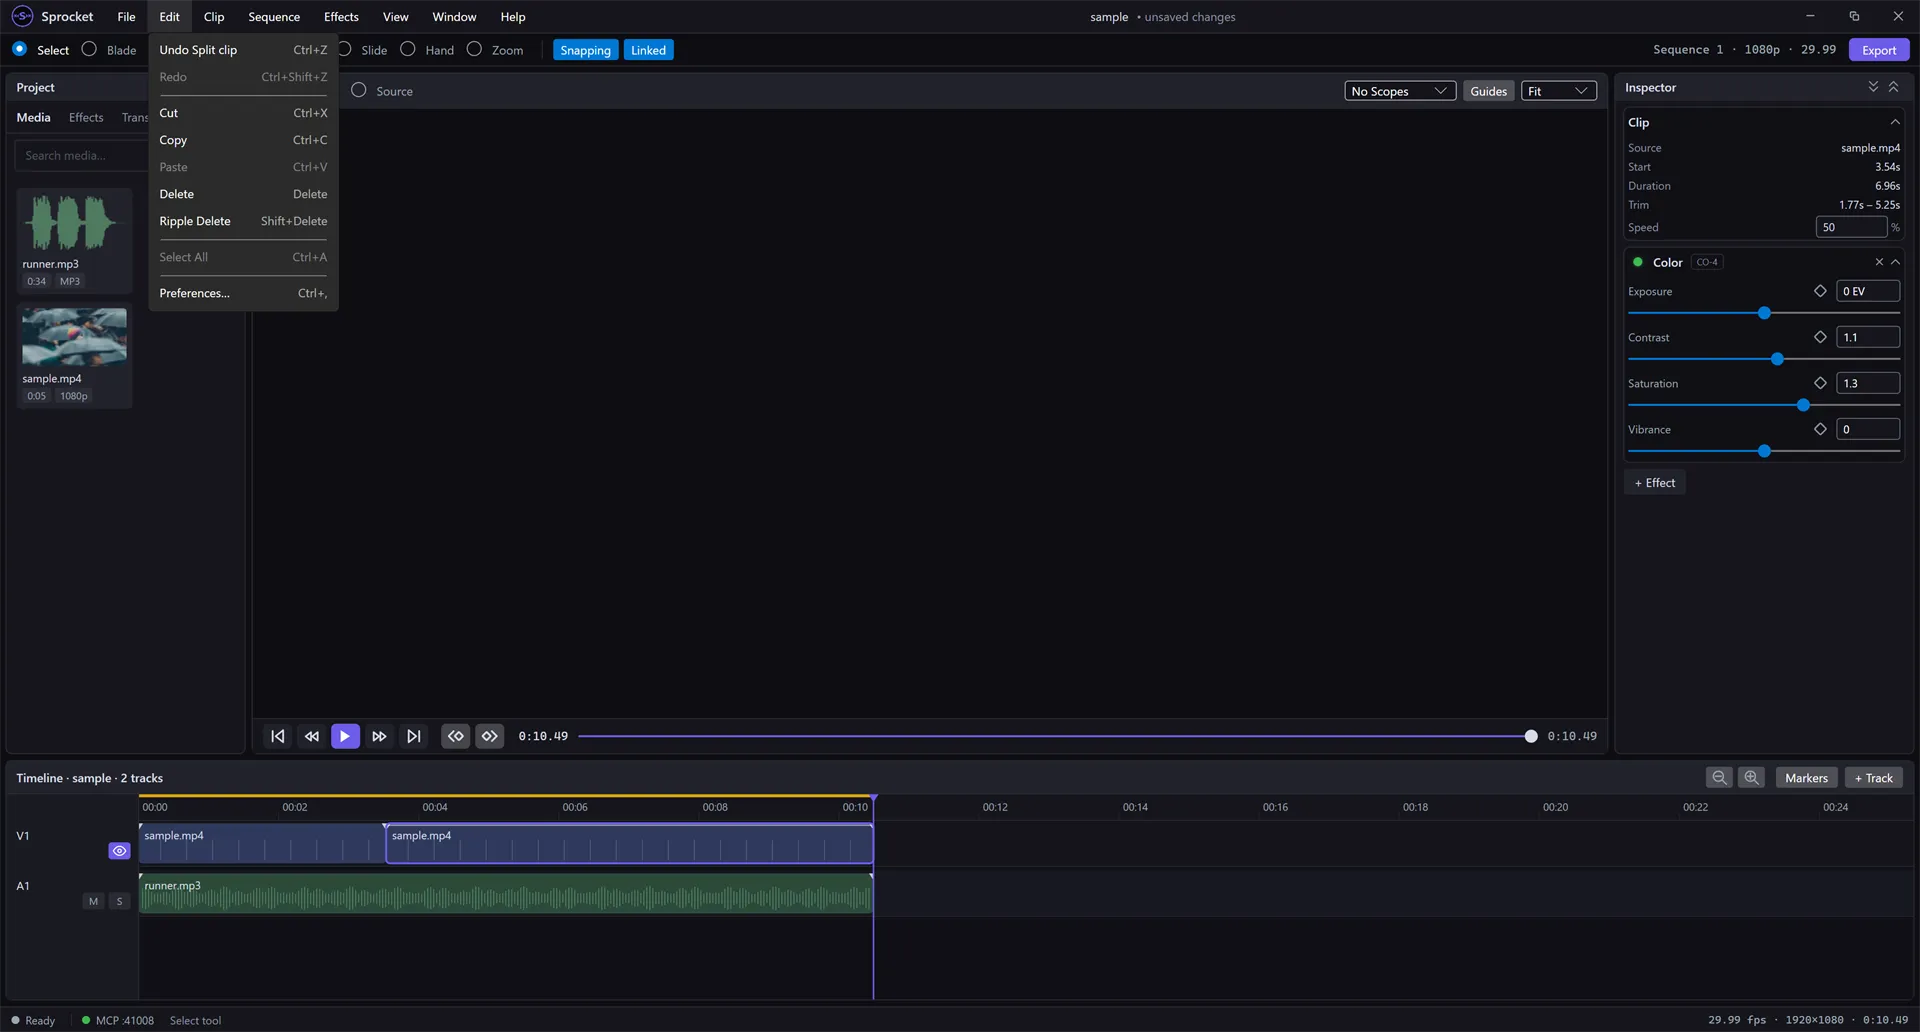Screen dimensions: 1920x1032
Task: Click the Exposure keyframe diamond icon
Action: pos(1820,291)
